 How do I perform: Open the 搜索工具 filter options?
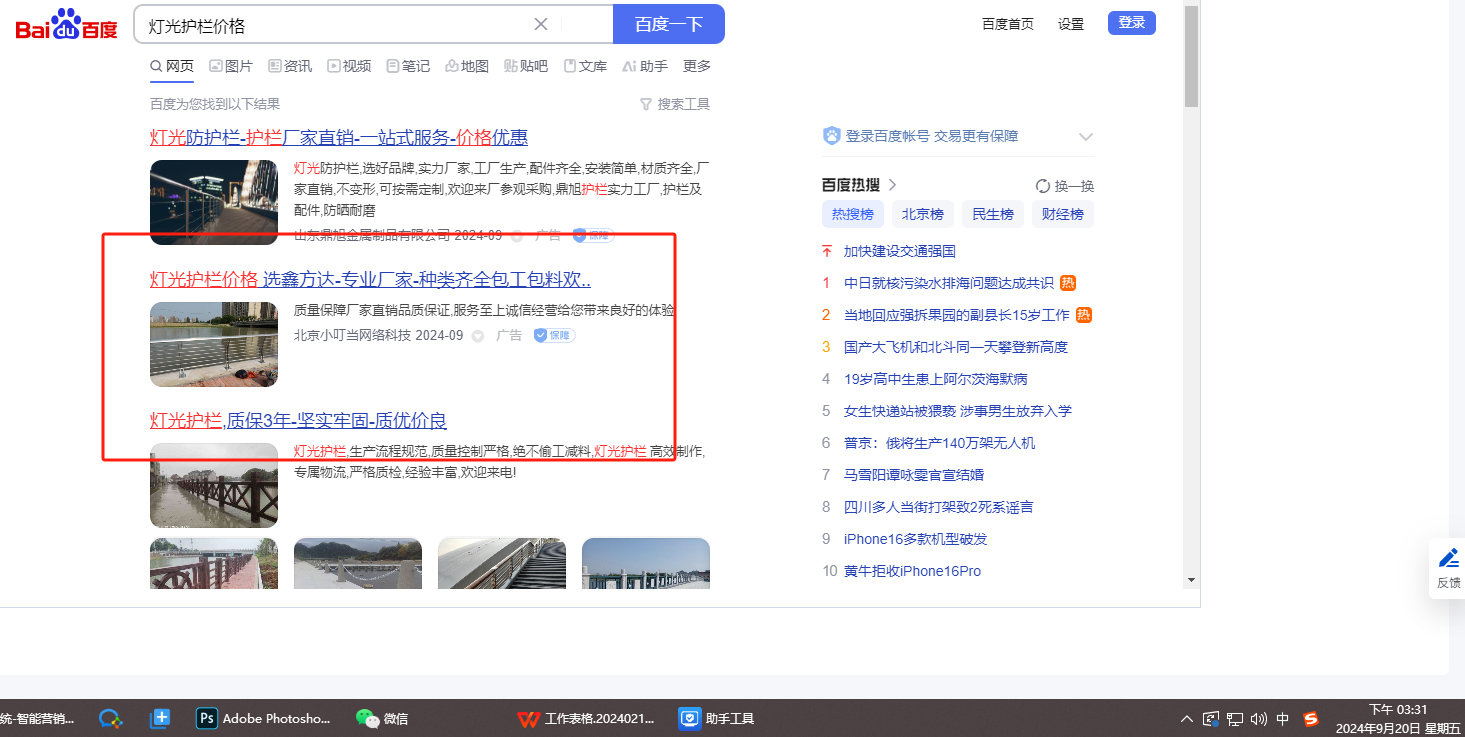(x=675, y=104)
